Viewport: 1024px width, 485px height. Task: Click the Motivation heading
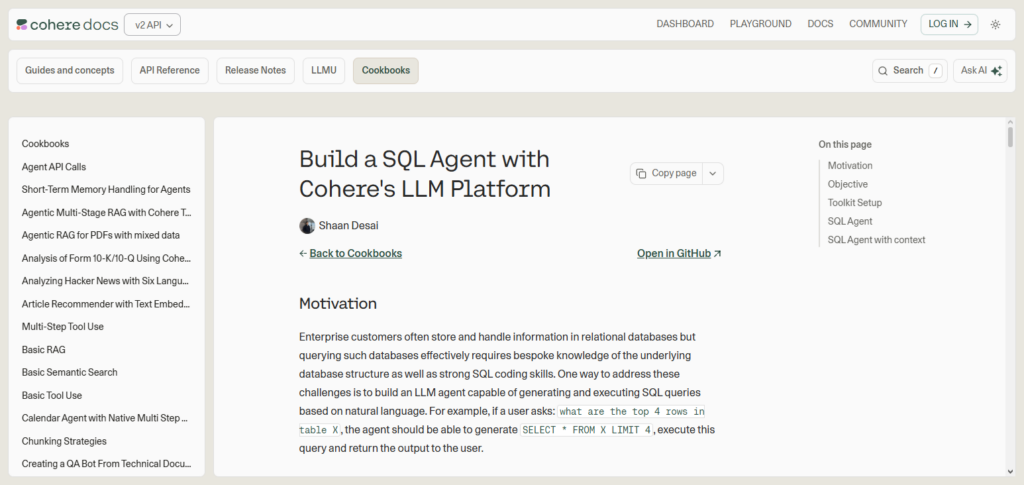[x=338, y=304]
